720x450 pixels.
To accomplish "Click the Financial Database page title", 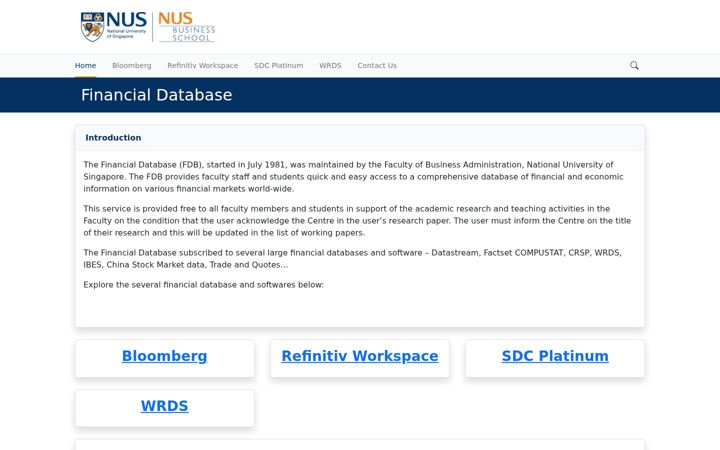I will [157, 95].
